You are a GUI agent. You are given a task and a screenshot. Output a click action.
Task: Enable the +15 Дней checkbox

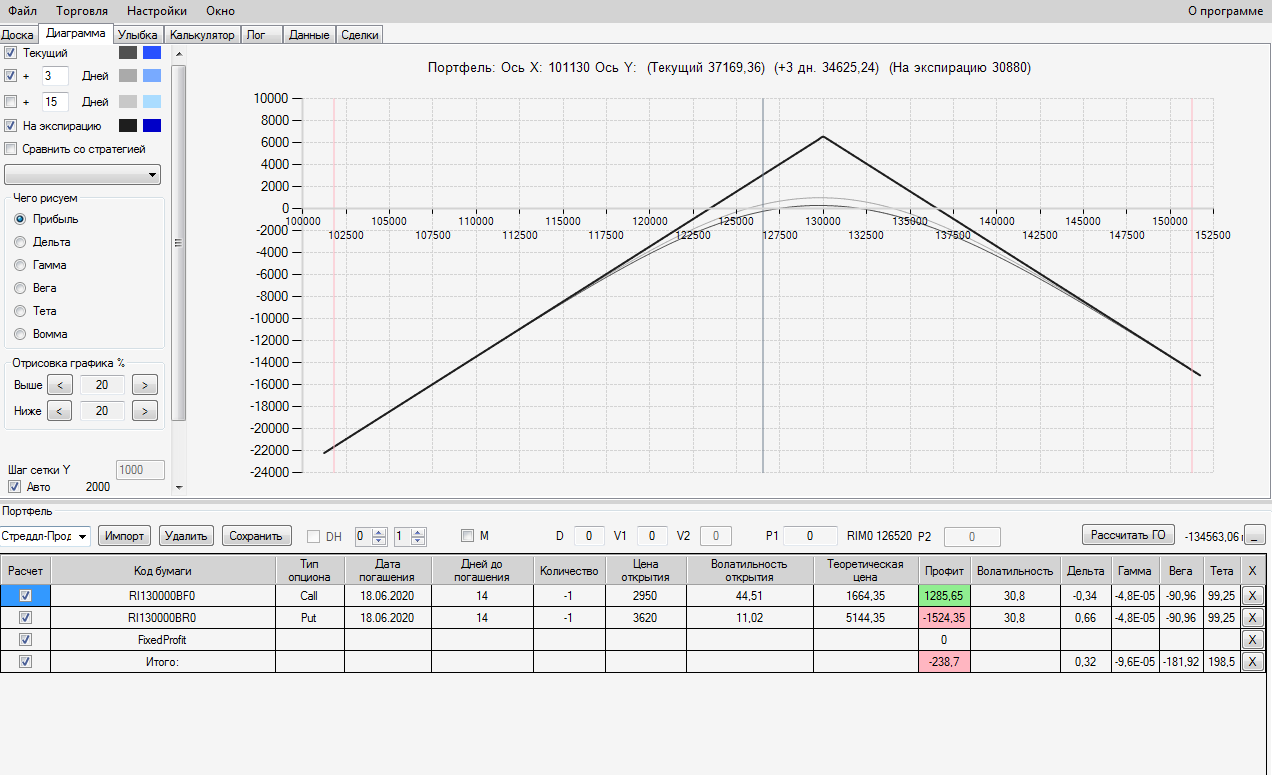11,101
